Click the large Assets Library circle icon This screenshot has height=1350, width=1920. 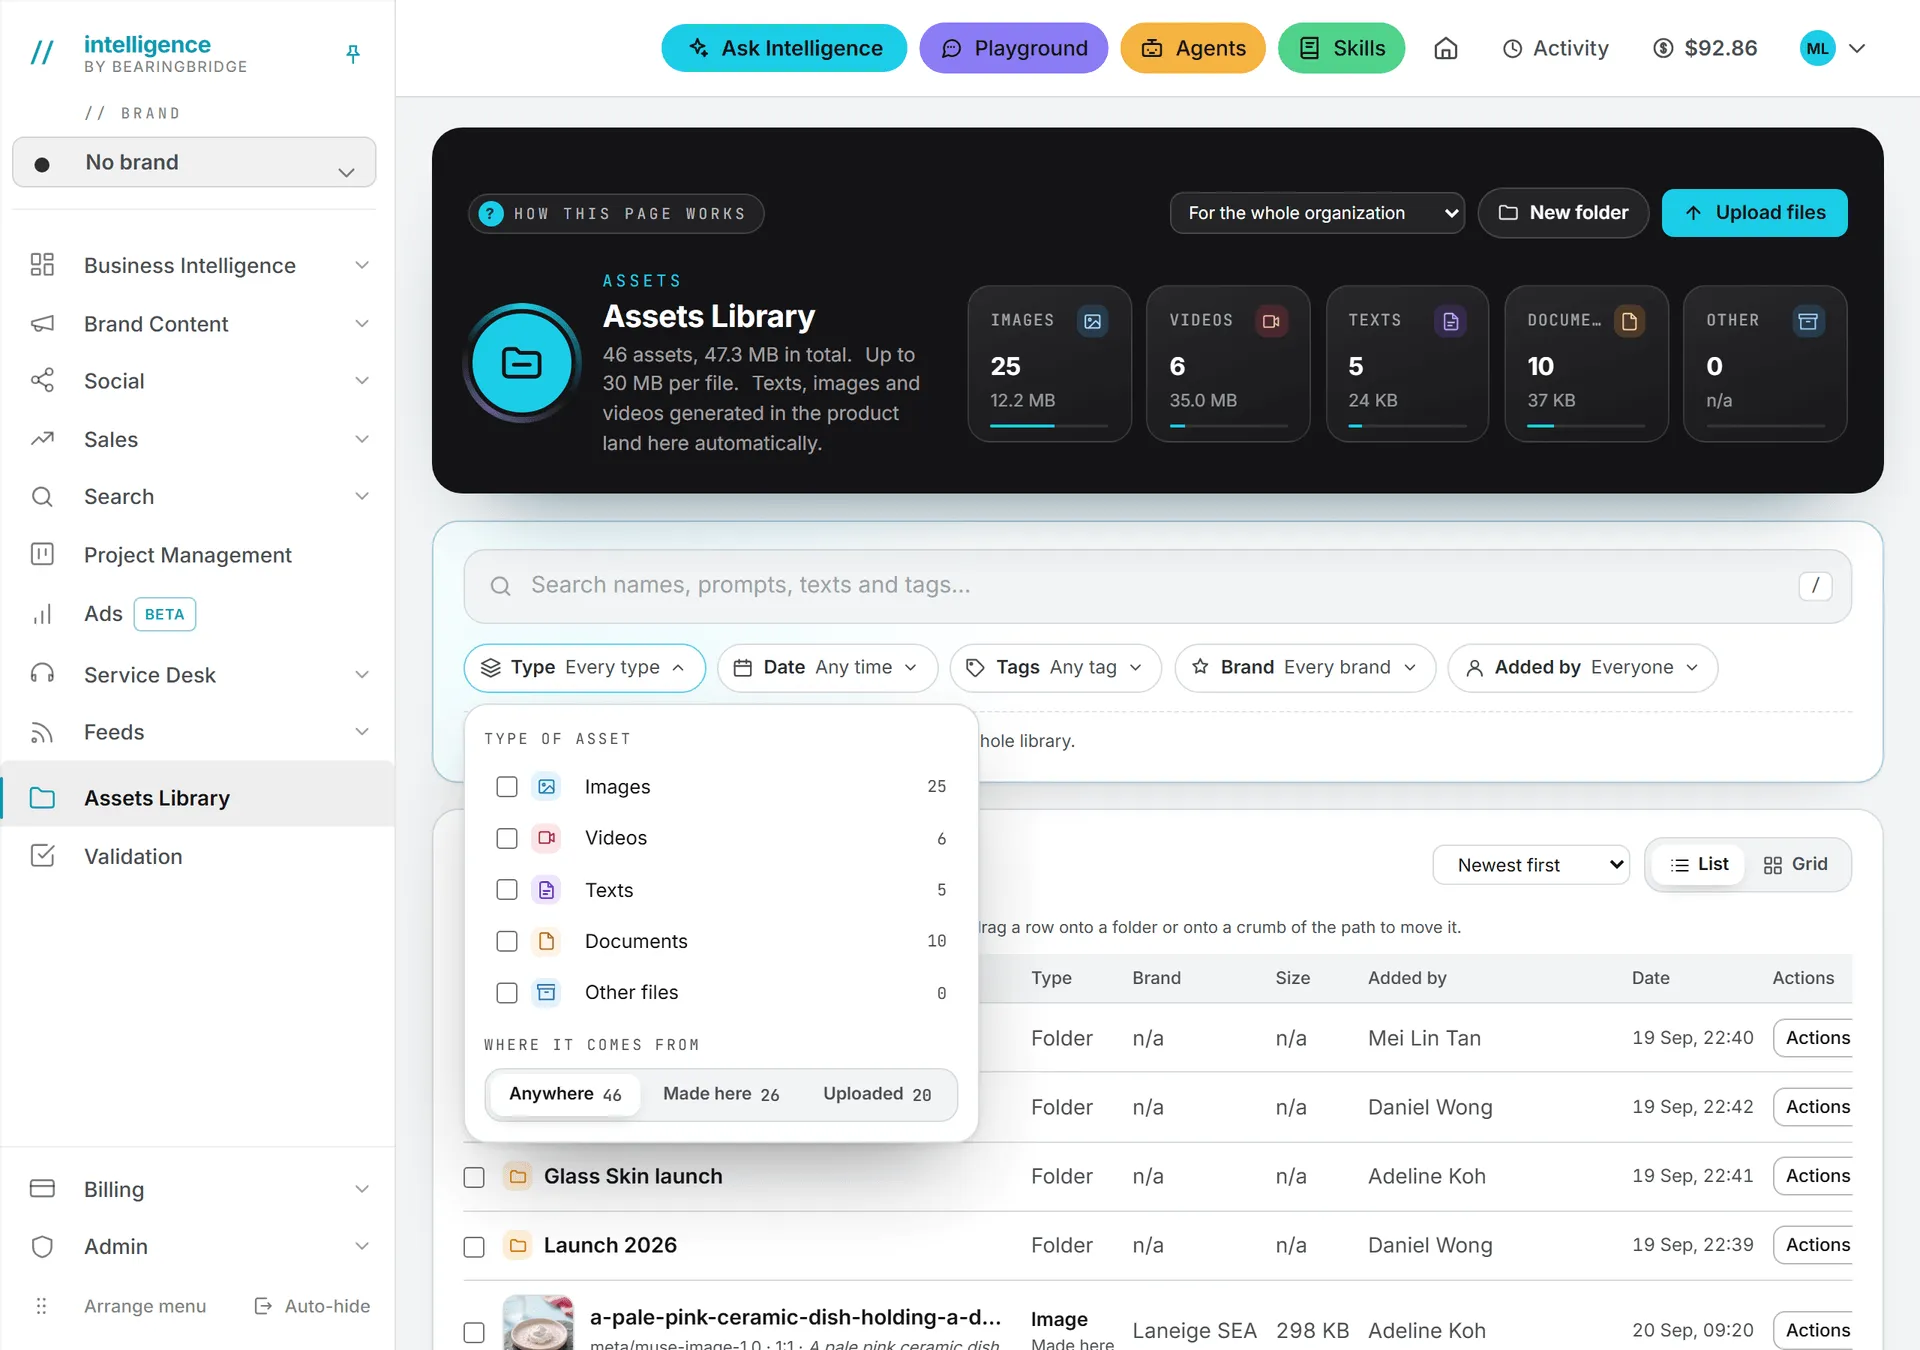(522, 362)
